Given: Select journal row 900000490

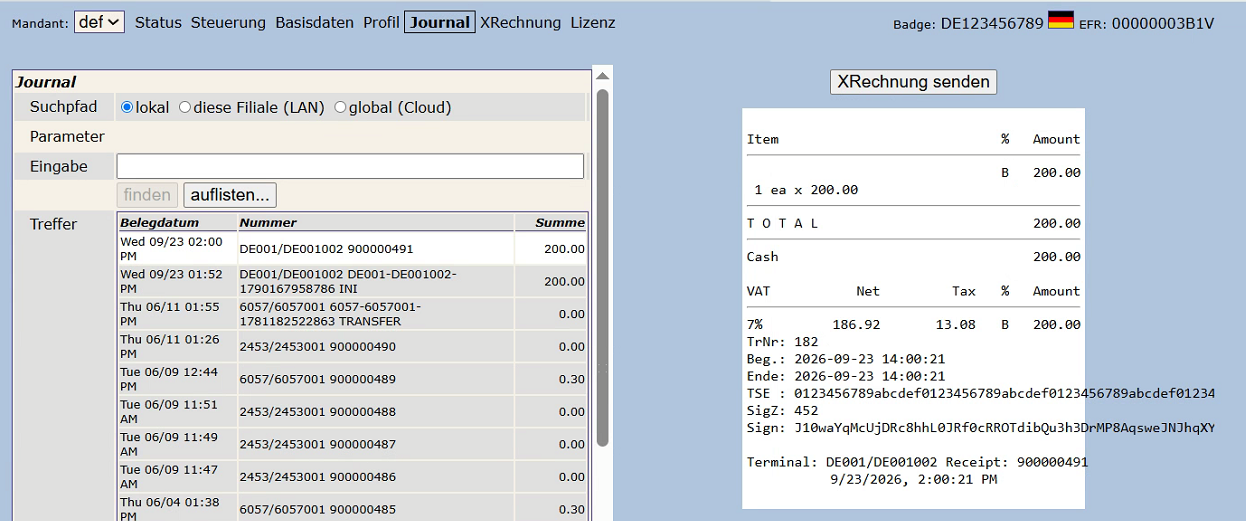Looking at the screenshot, I should (353, 347).
